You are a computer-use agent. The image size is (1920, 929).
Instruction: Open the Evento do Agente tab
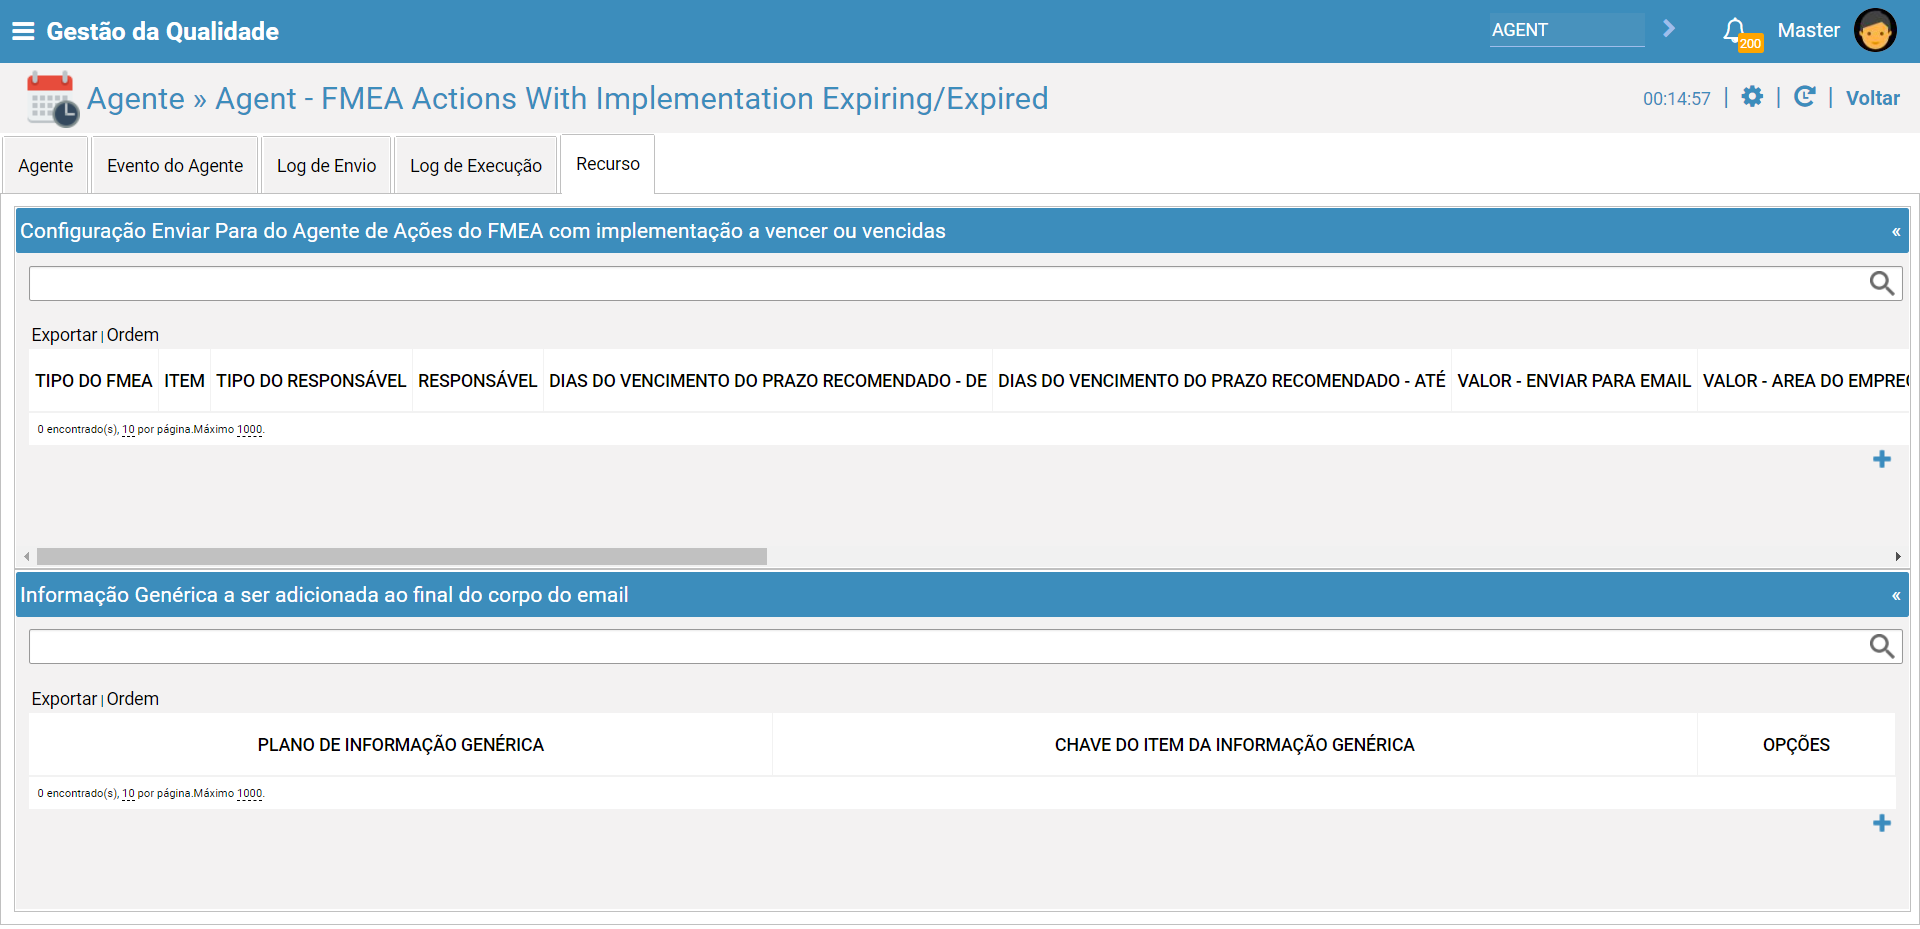click(175, 166)
